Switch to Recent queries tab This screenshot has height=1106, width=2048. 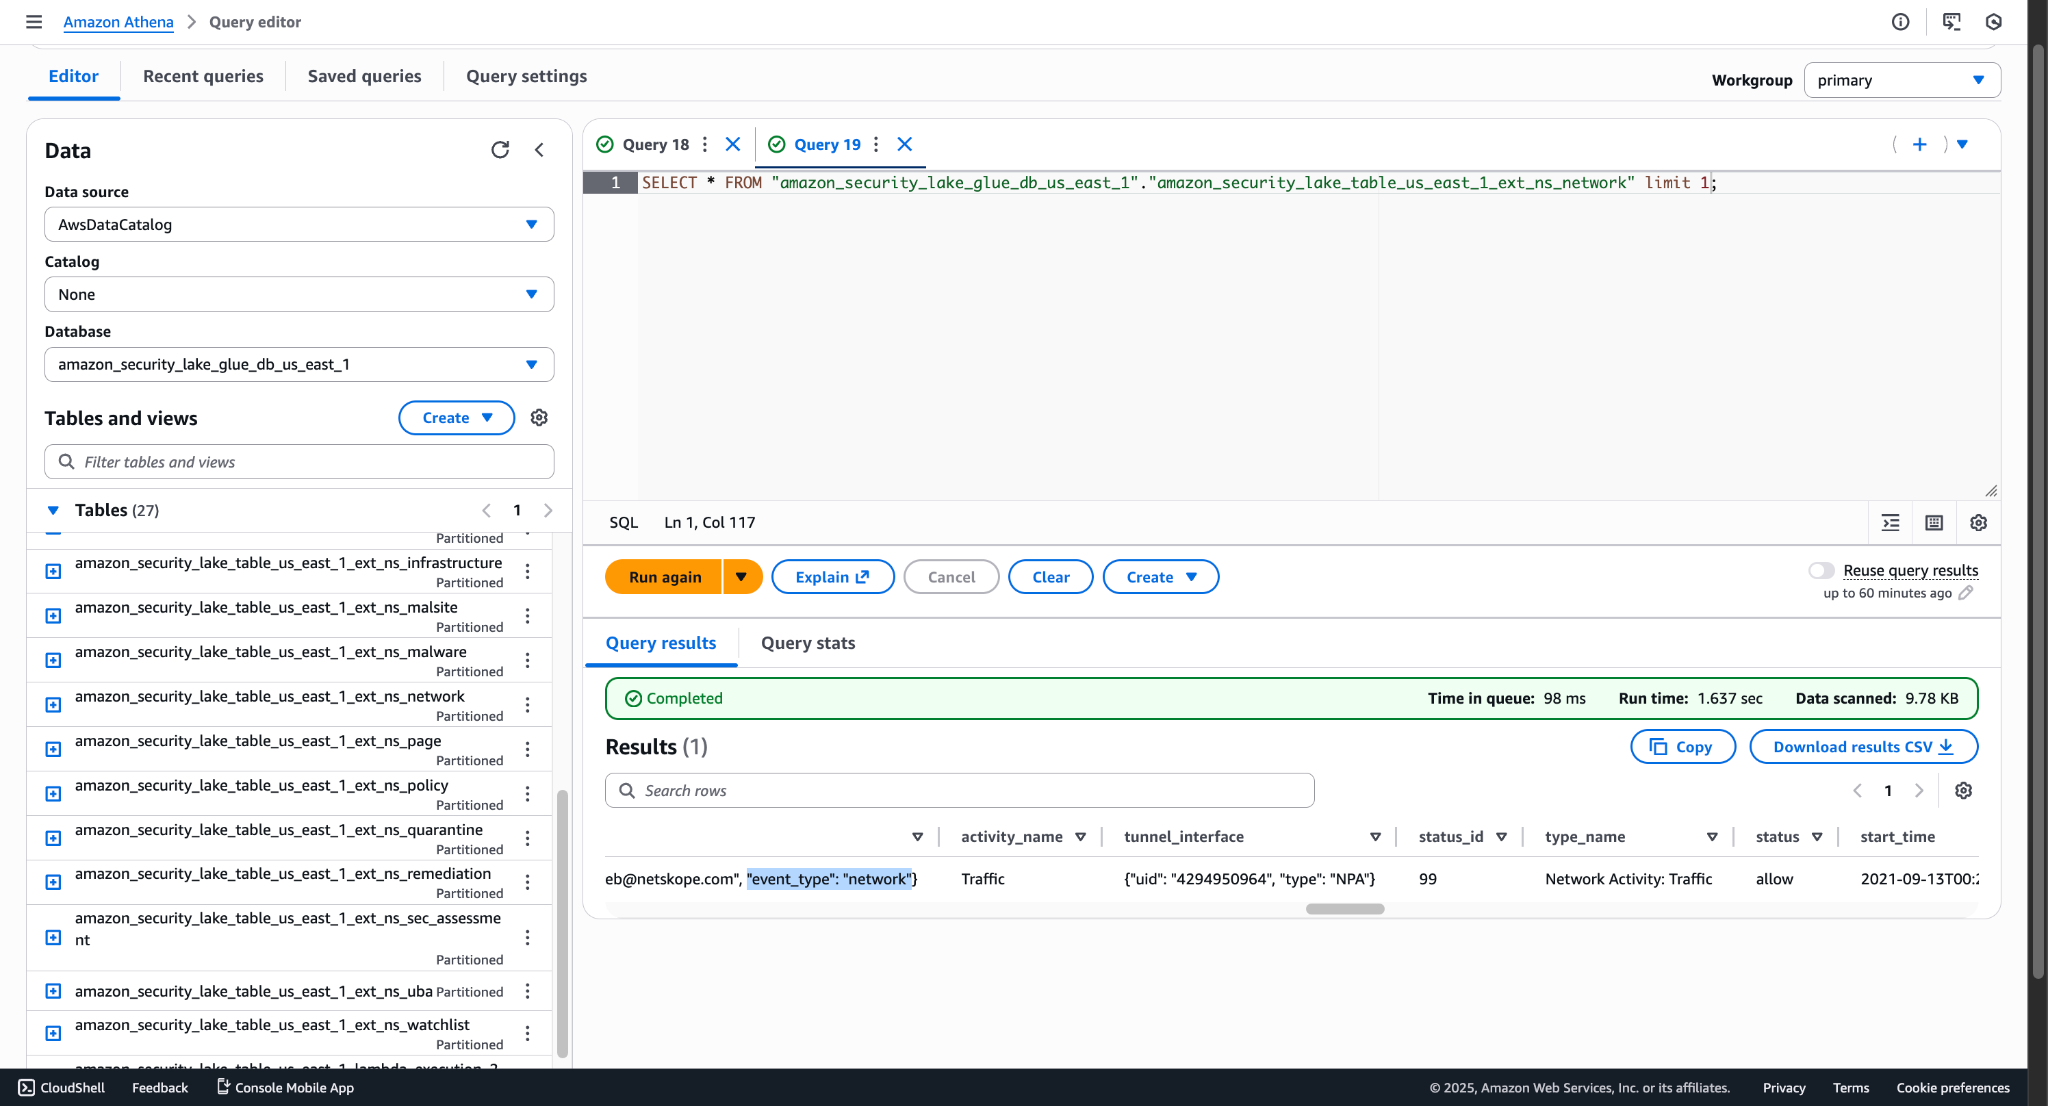[203, 76]
